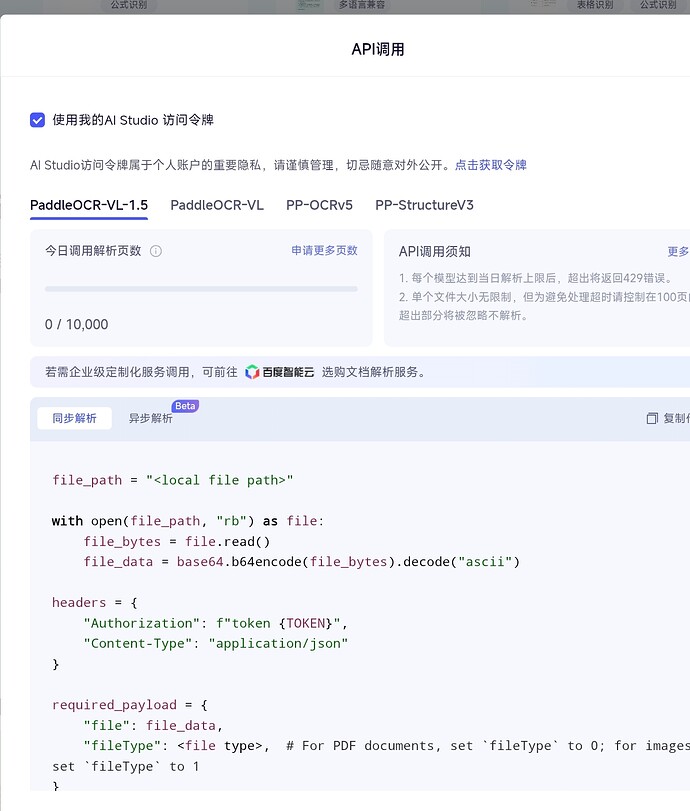Click the base64.b64encode code line
This screenshot has width=690, height=811.
(302, 562)
